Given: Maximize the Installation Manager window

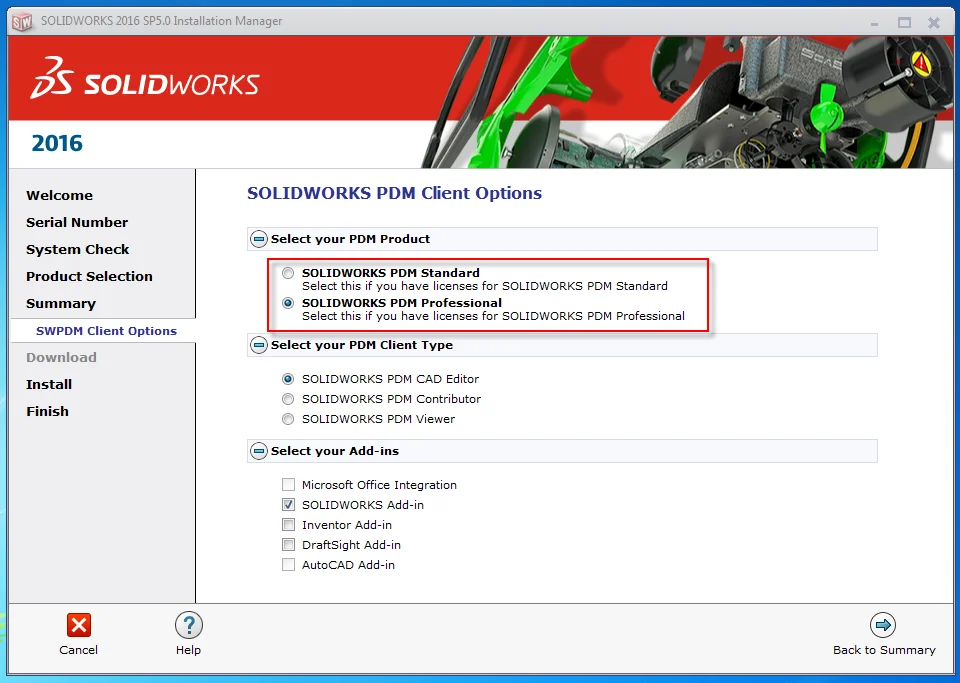Looking at the screenshot, I should 904,23.
